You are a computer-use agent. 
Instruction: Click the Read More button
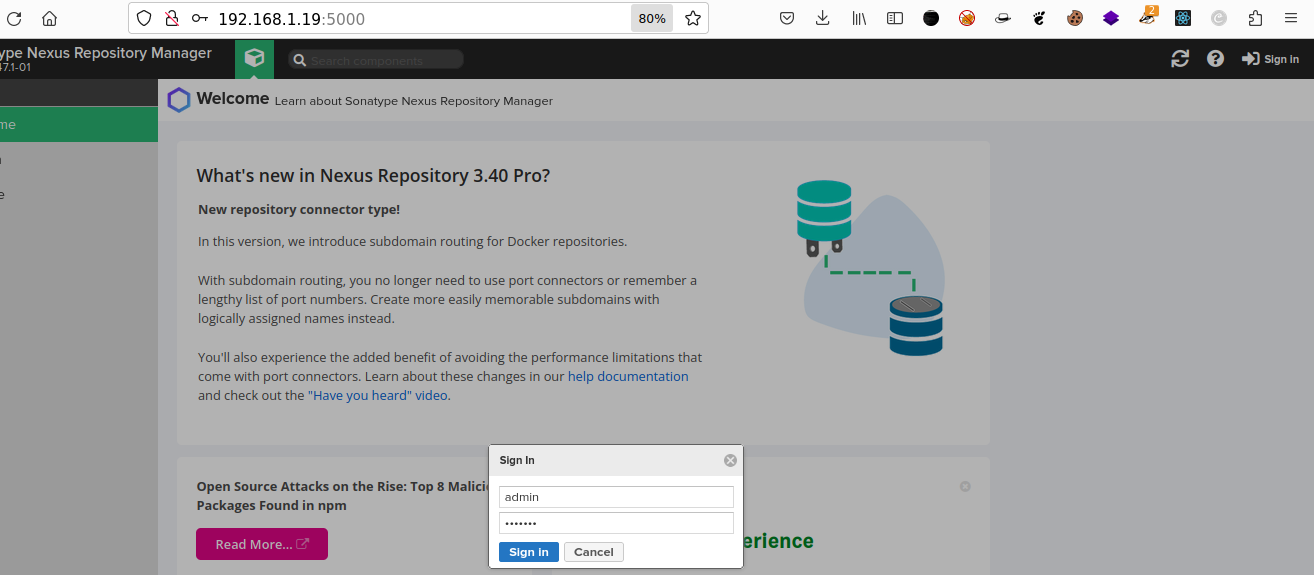[262, 544]
